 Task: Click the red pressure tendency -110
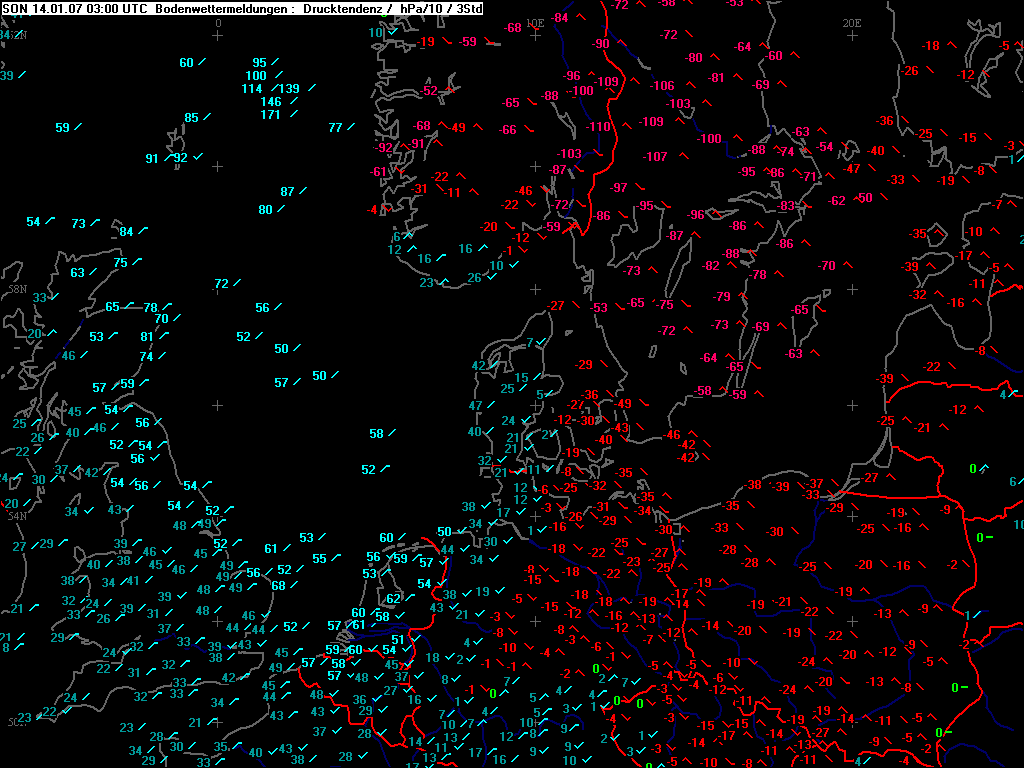[599, 127]
